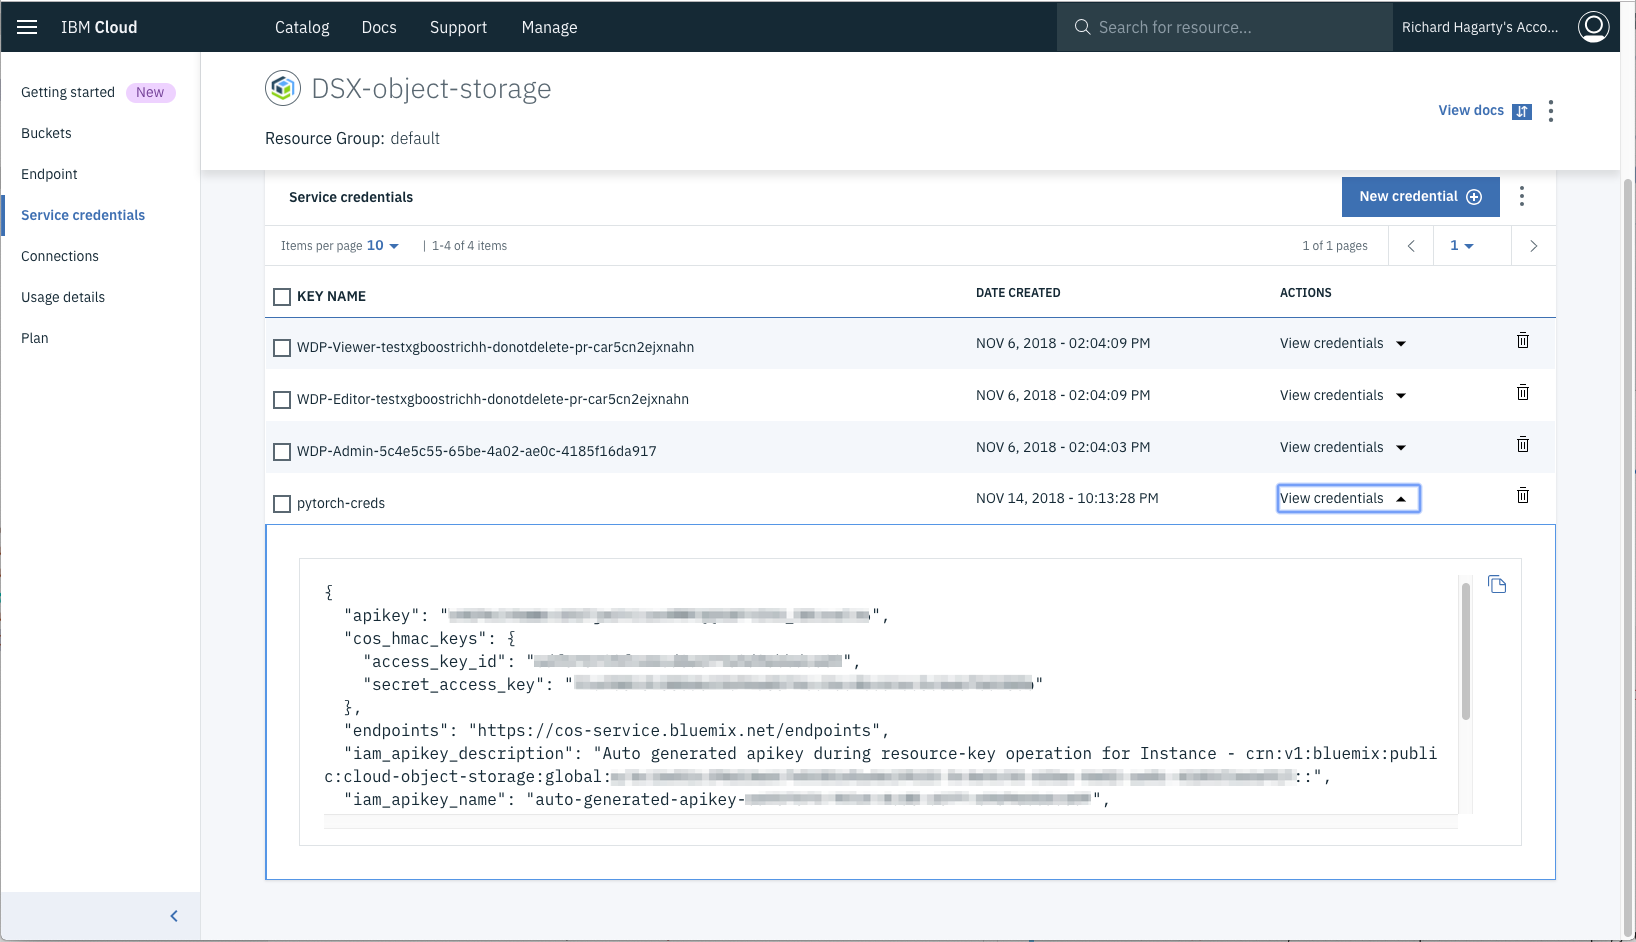Open the Docs menu item
The width and height of the screenshot is (1636, 942).
pyautogui.click(x=379, y=27)
